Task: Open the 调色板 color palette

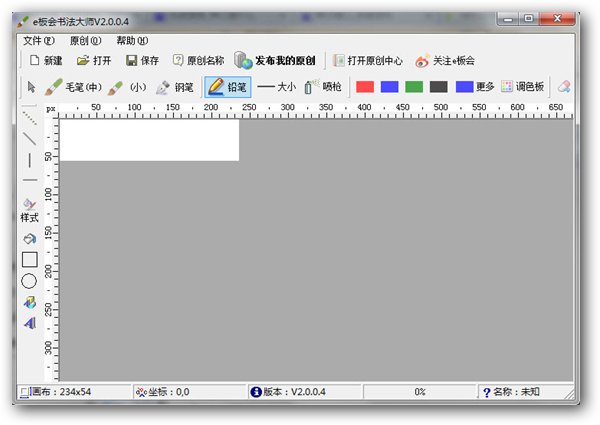Action: (523, 87)
